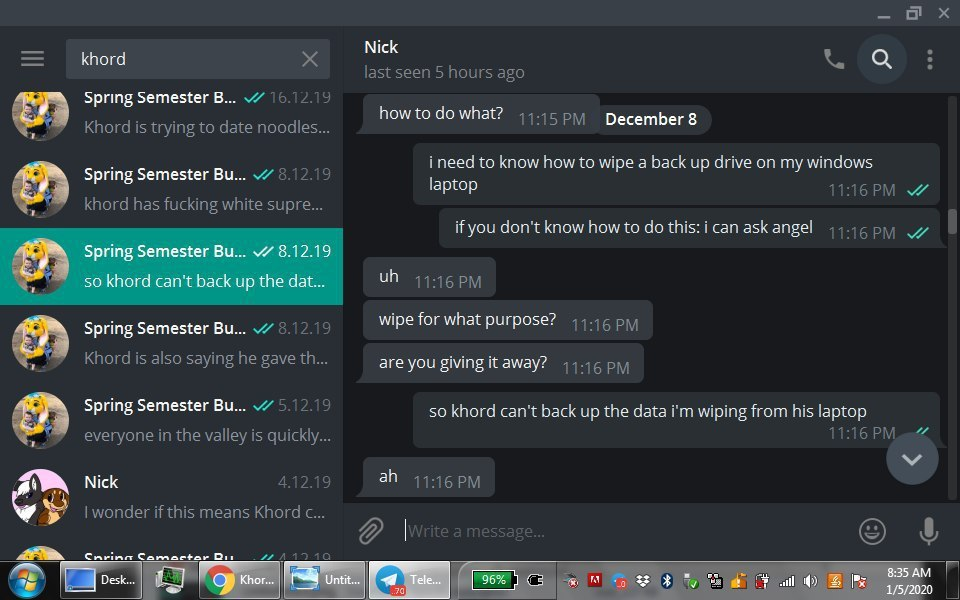Screen dimensions: 960x600
Task: Select message 'so khord can't back up the data i'm wiping'
Action: [676, 420]
